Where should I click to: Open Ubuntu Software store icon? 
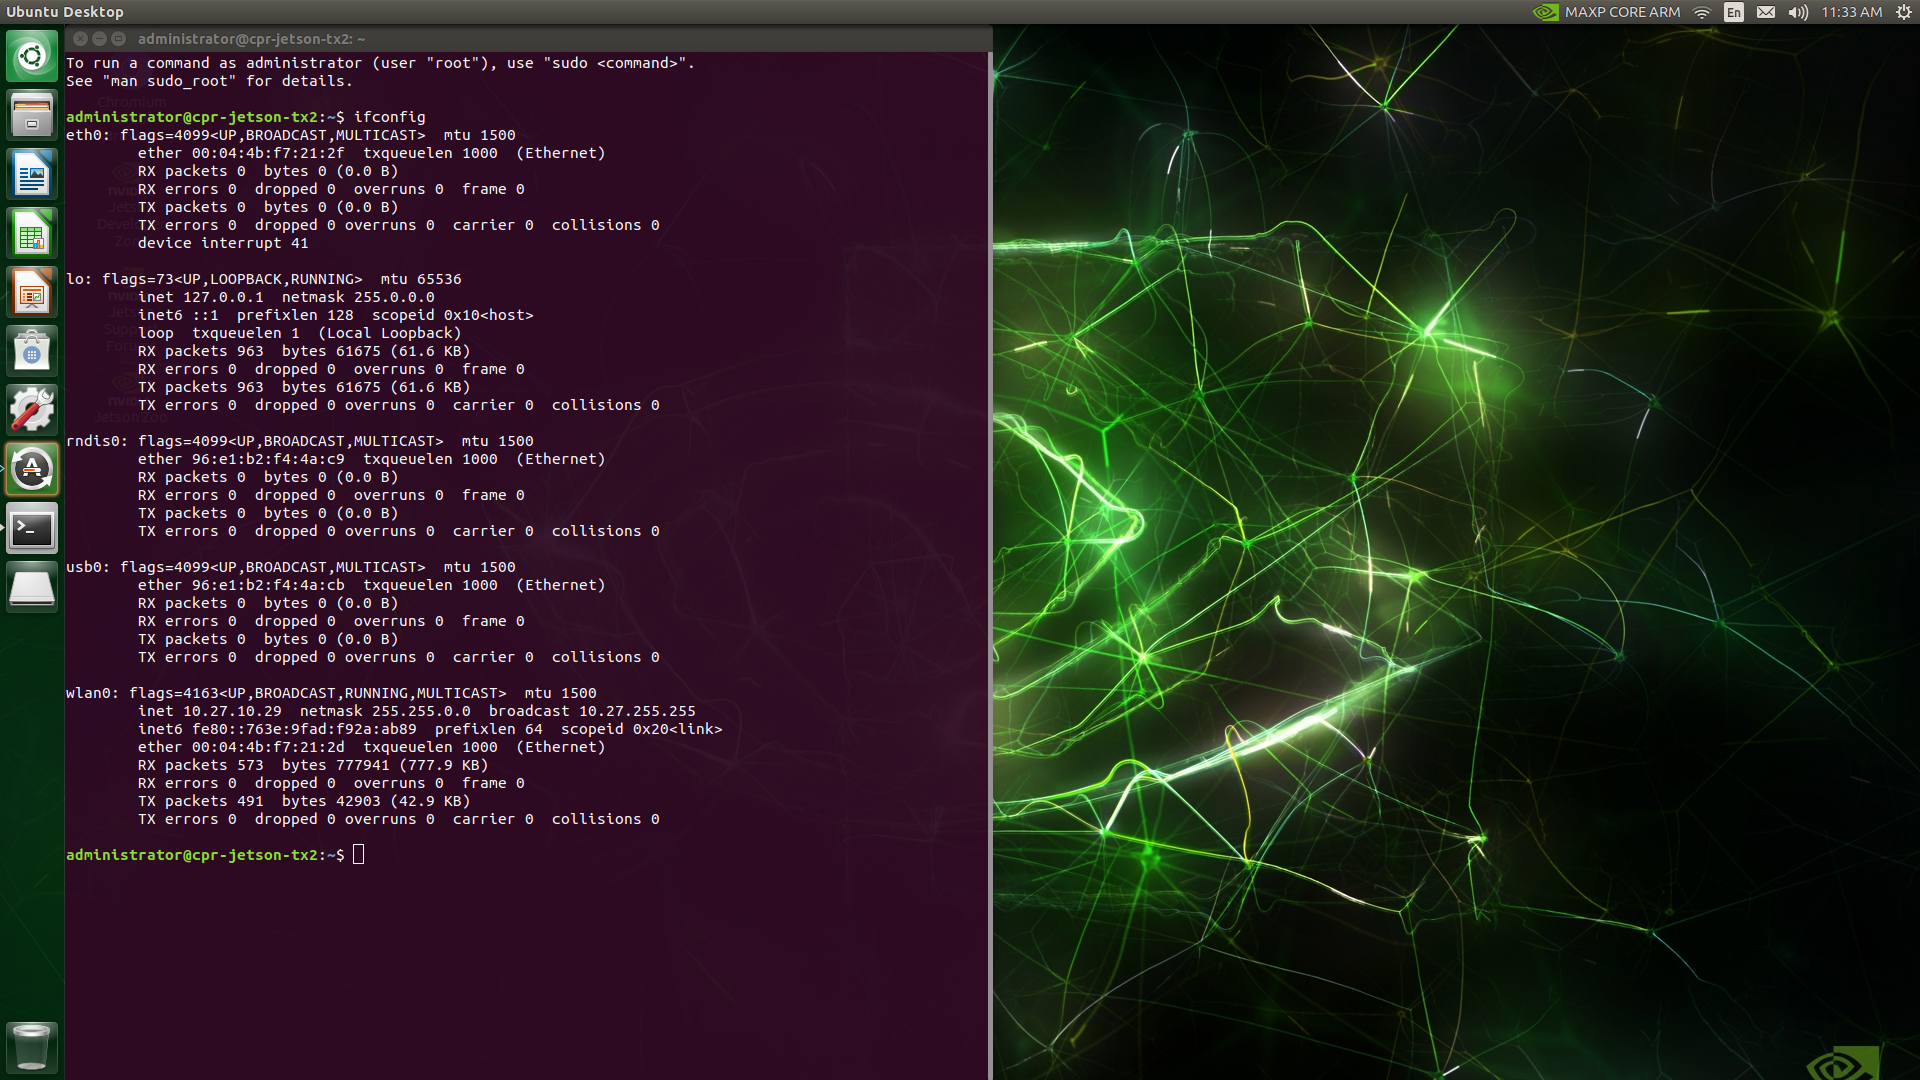(x=32, y=352)
